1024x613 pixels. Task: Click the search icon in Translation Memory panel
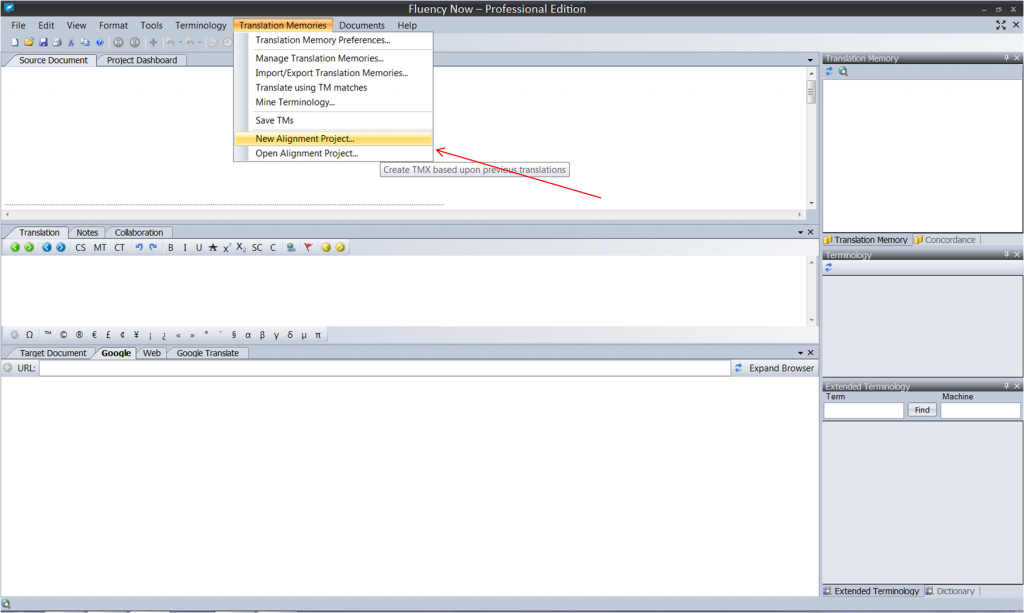coord(843,72)
